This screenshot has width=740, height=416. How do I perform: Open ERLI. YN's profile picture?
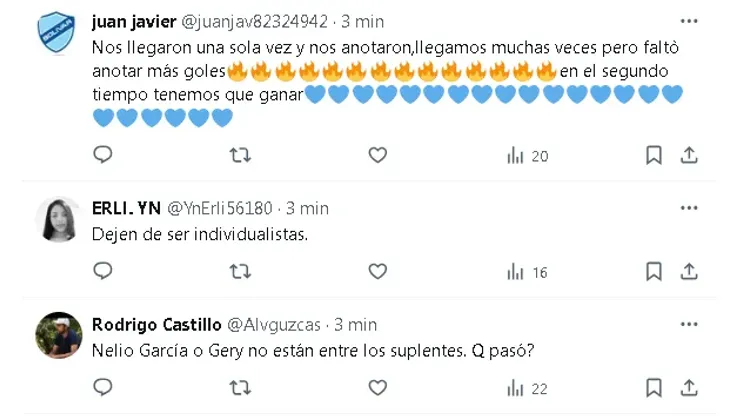[59, 219]
